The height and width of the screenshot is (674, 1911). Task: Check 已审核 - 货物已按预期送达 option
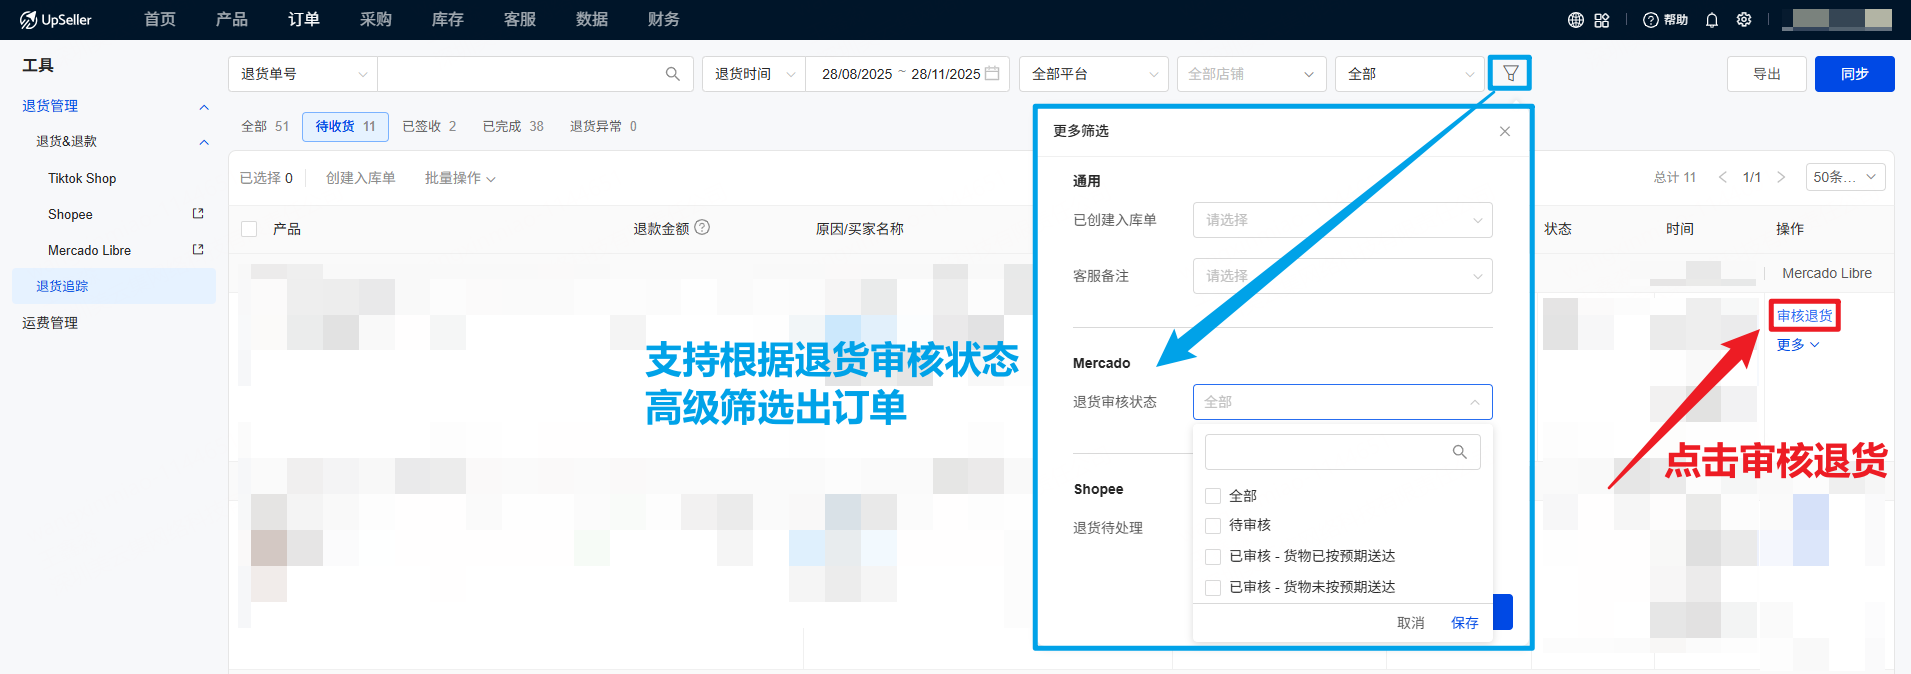coord(1213,557)
